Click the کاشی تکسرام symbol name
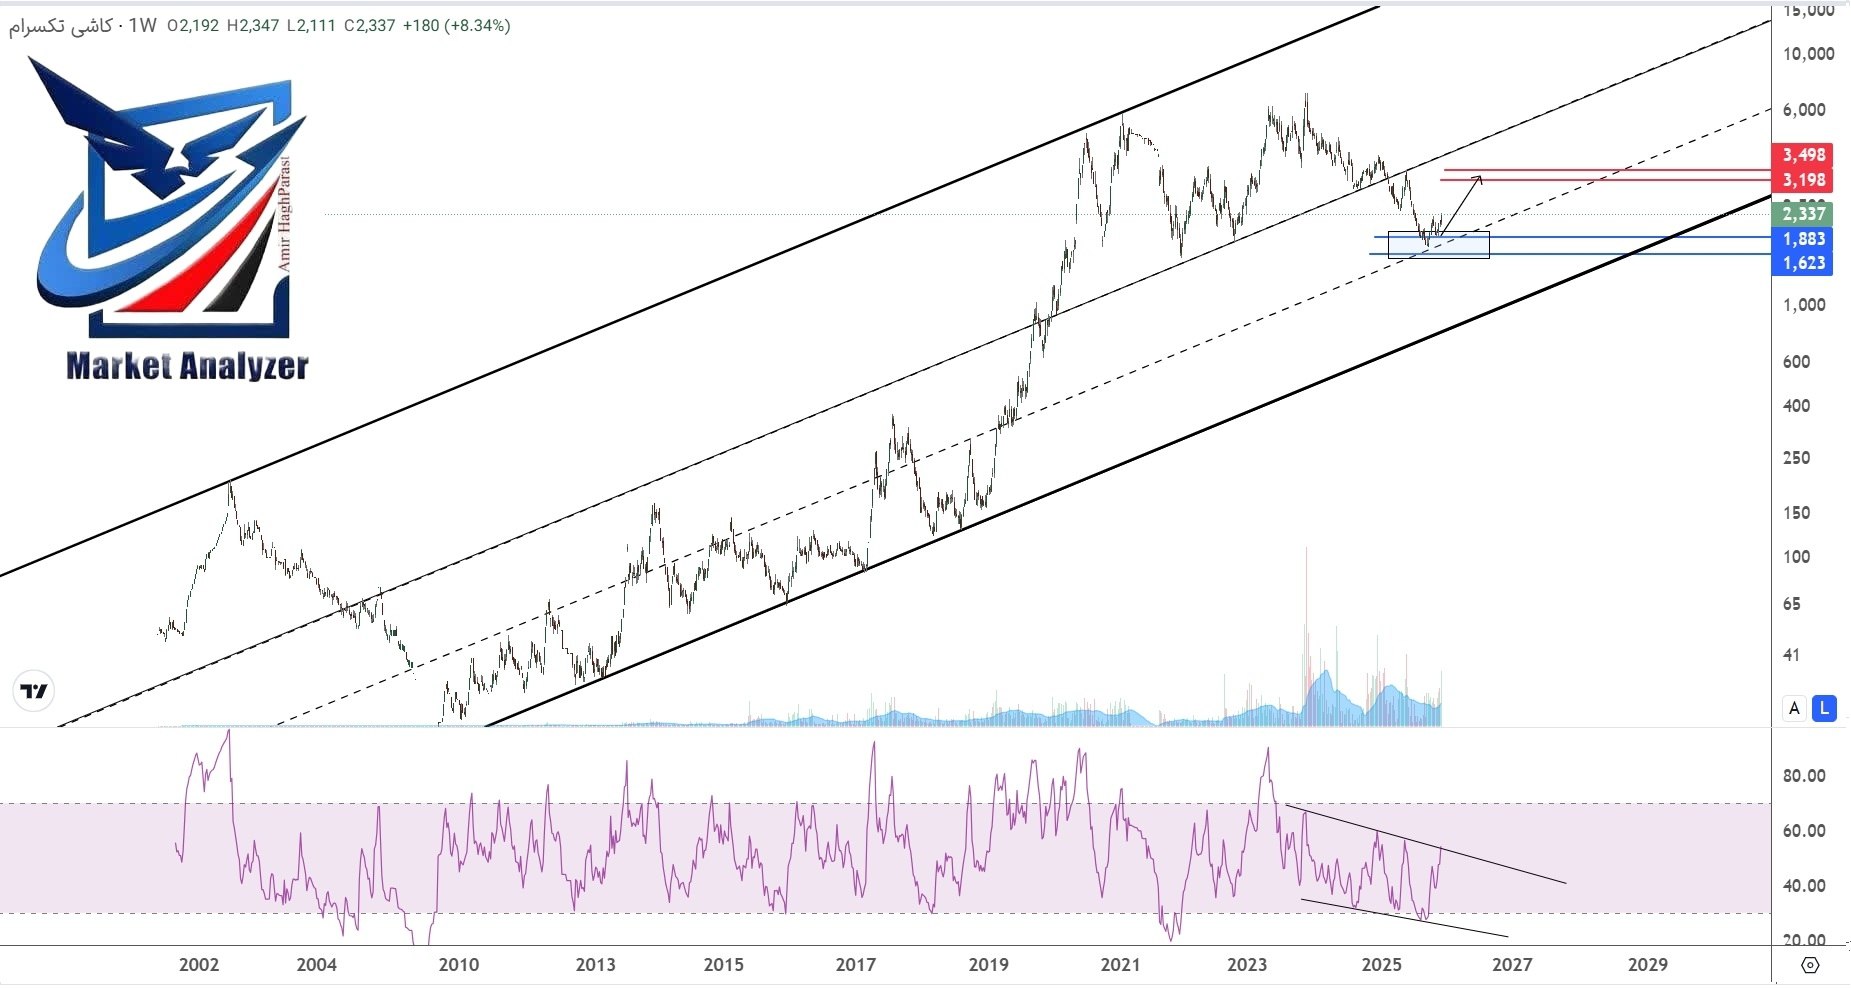The width and height of the screenshot is (1851, 988). click(61, 26)
